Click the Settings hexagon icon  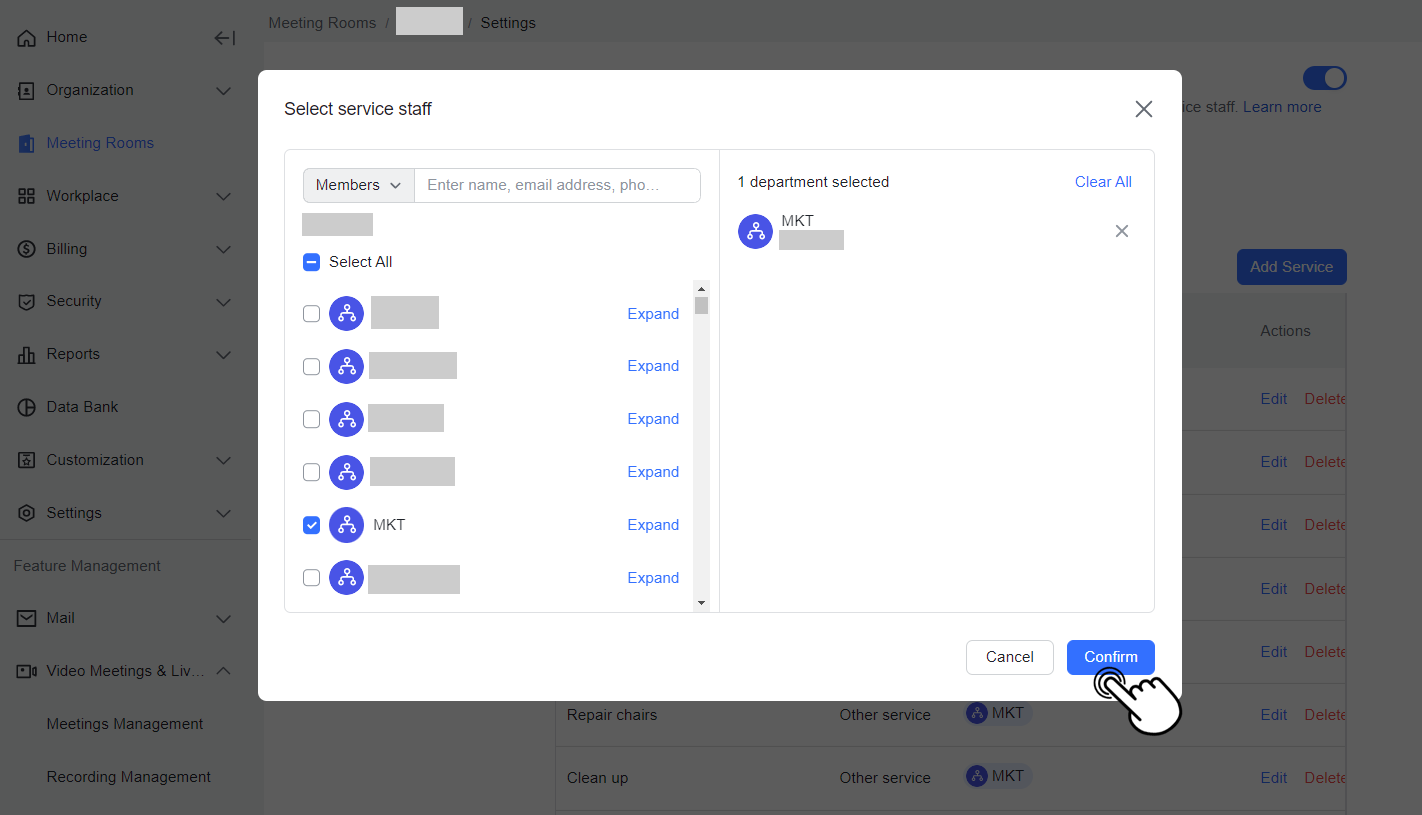pos(27,514)
